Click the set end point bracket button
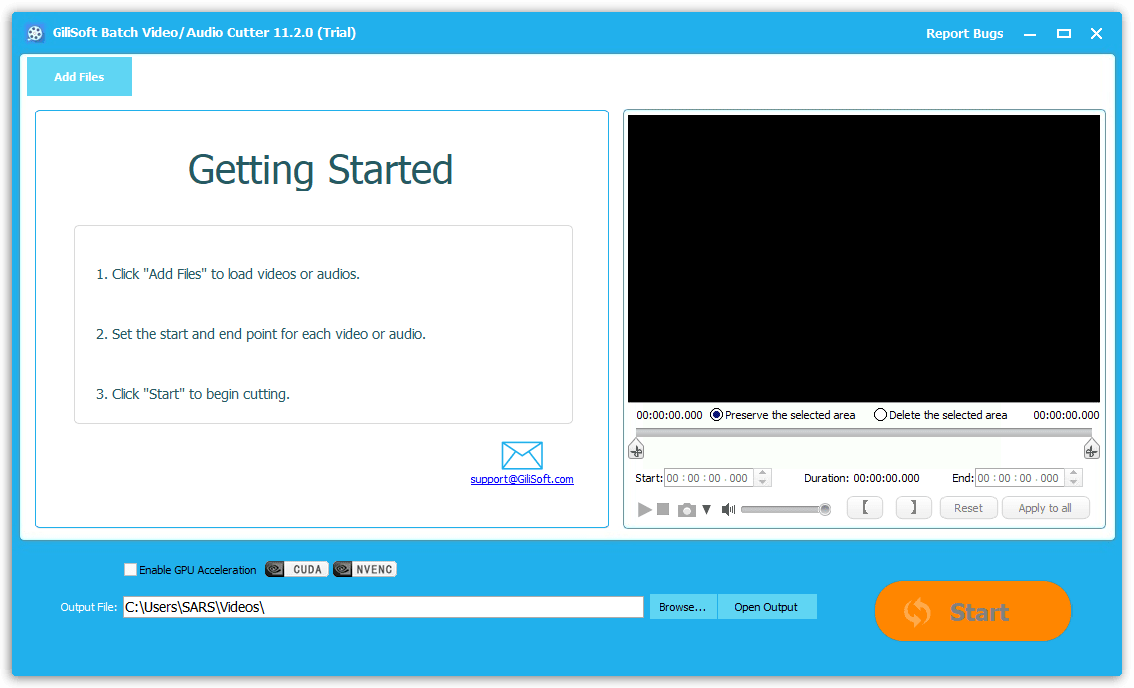Viewport: 1134px width, 688px height. (x=913, y=508)
